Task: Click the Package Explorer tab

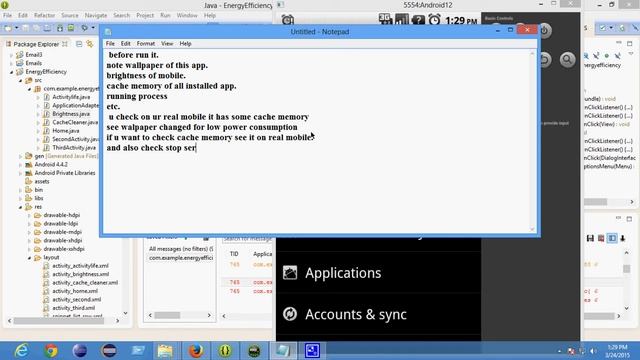Action: point(36,44)
